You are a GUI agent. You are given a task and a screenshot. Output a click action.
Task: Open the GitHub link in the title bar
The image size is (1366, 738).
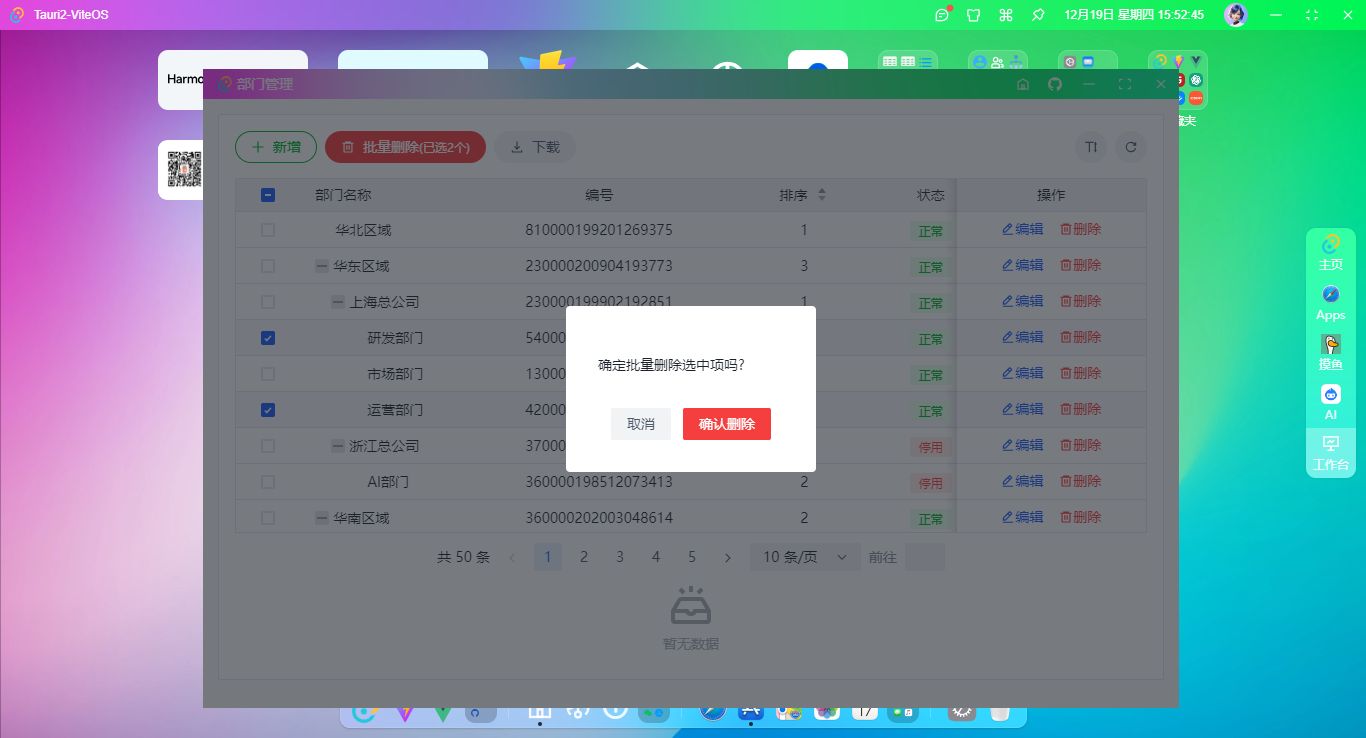click(x=1057, y=84)
